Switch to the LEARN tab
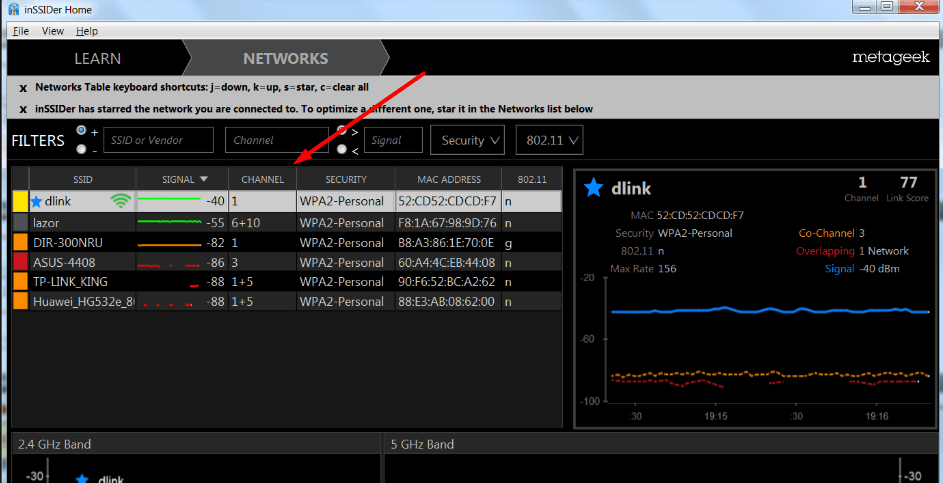The width and height of the screenshot is (943, 483). click(x=97, y=58)
